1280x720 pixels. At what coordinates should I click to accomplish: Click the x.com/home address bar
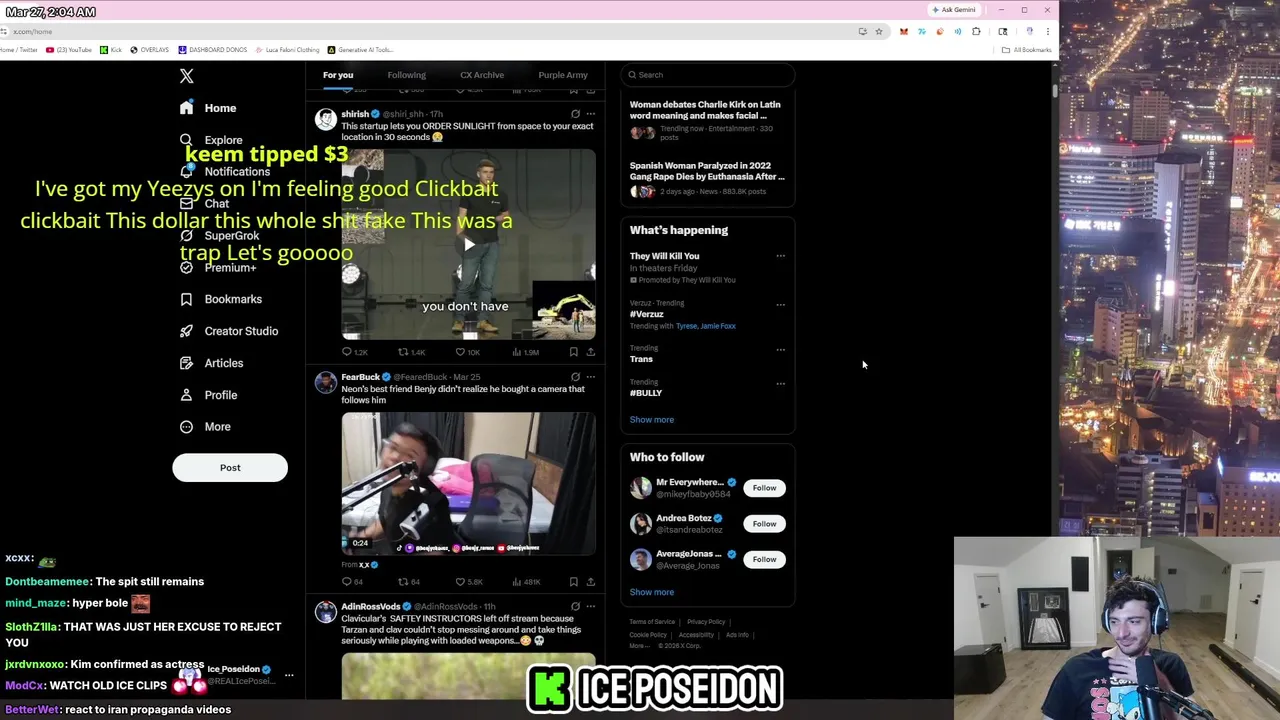pyautogui.click(x=430, y=31)
